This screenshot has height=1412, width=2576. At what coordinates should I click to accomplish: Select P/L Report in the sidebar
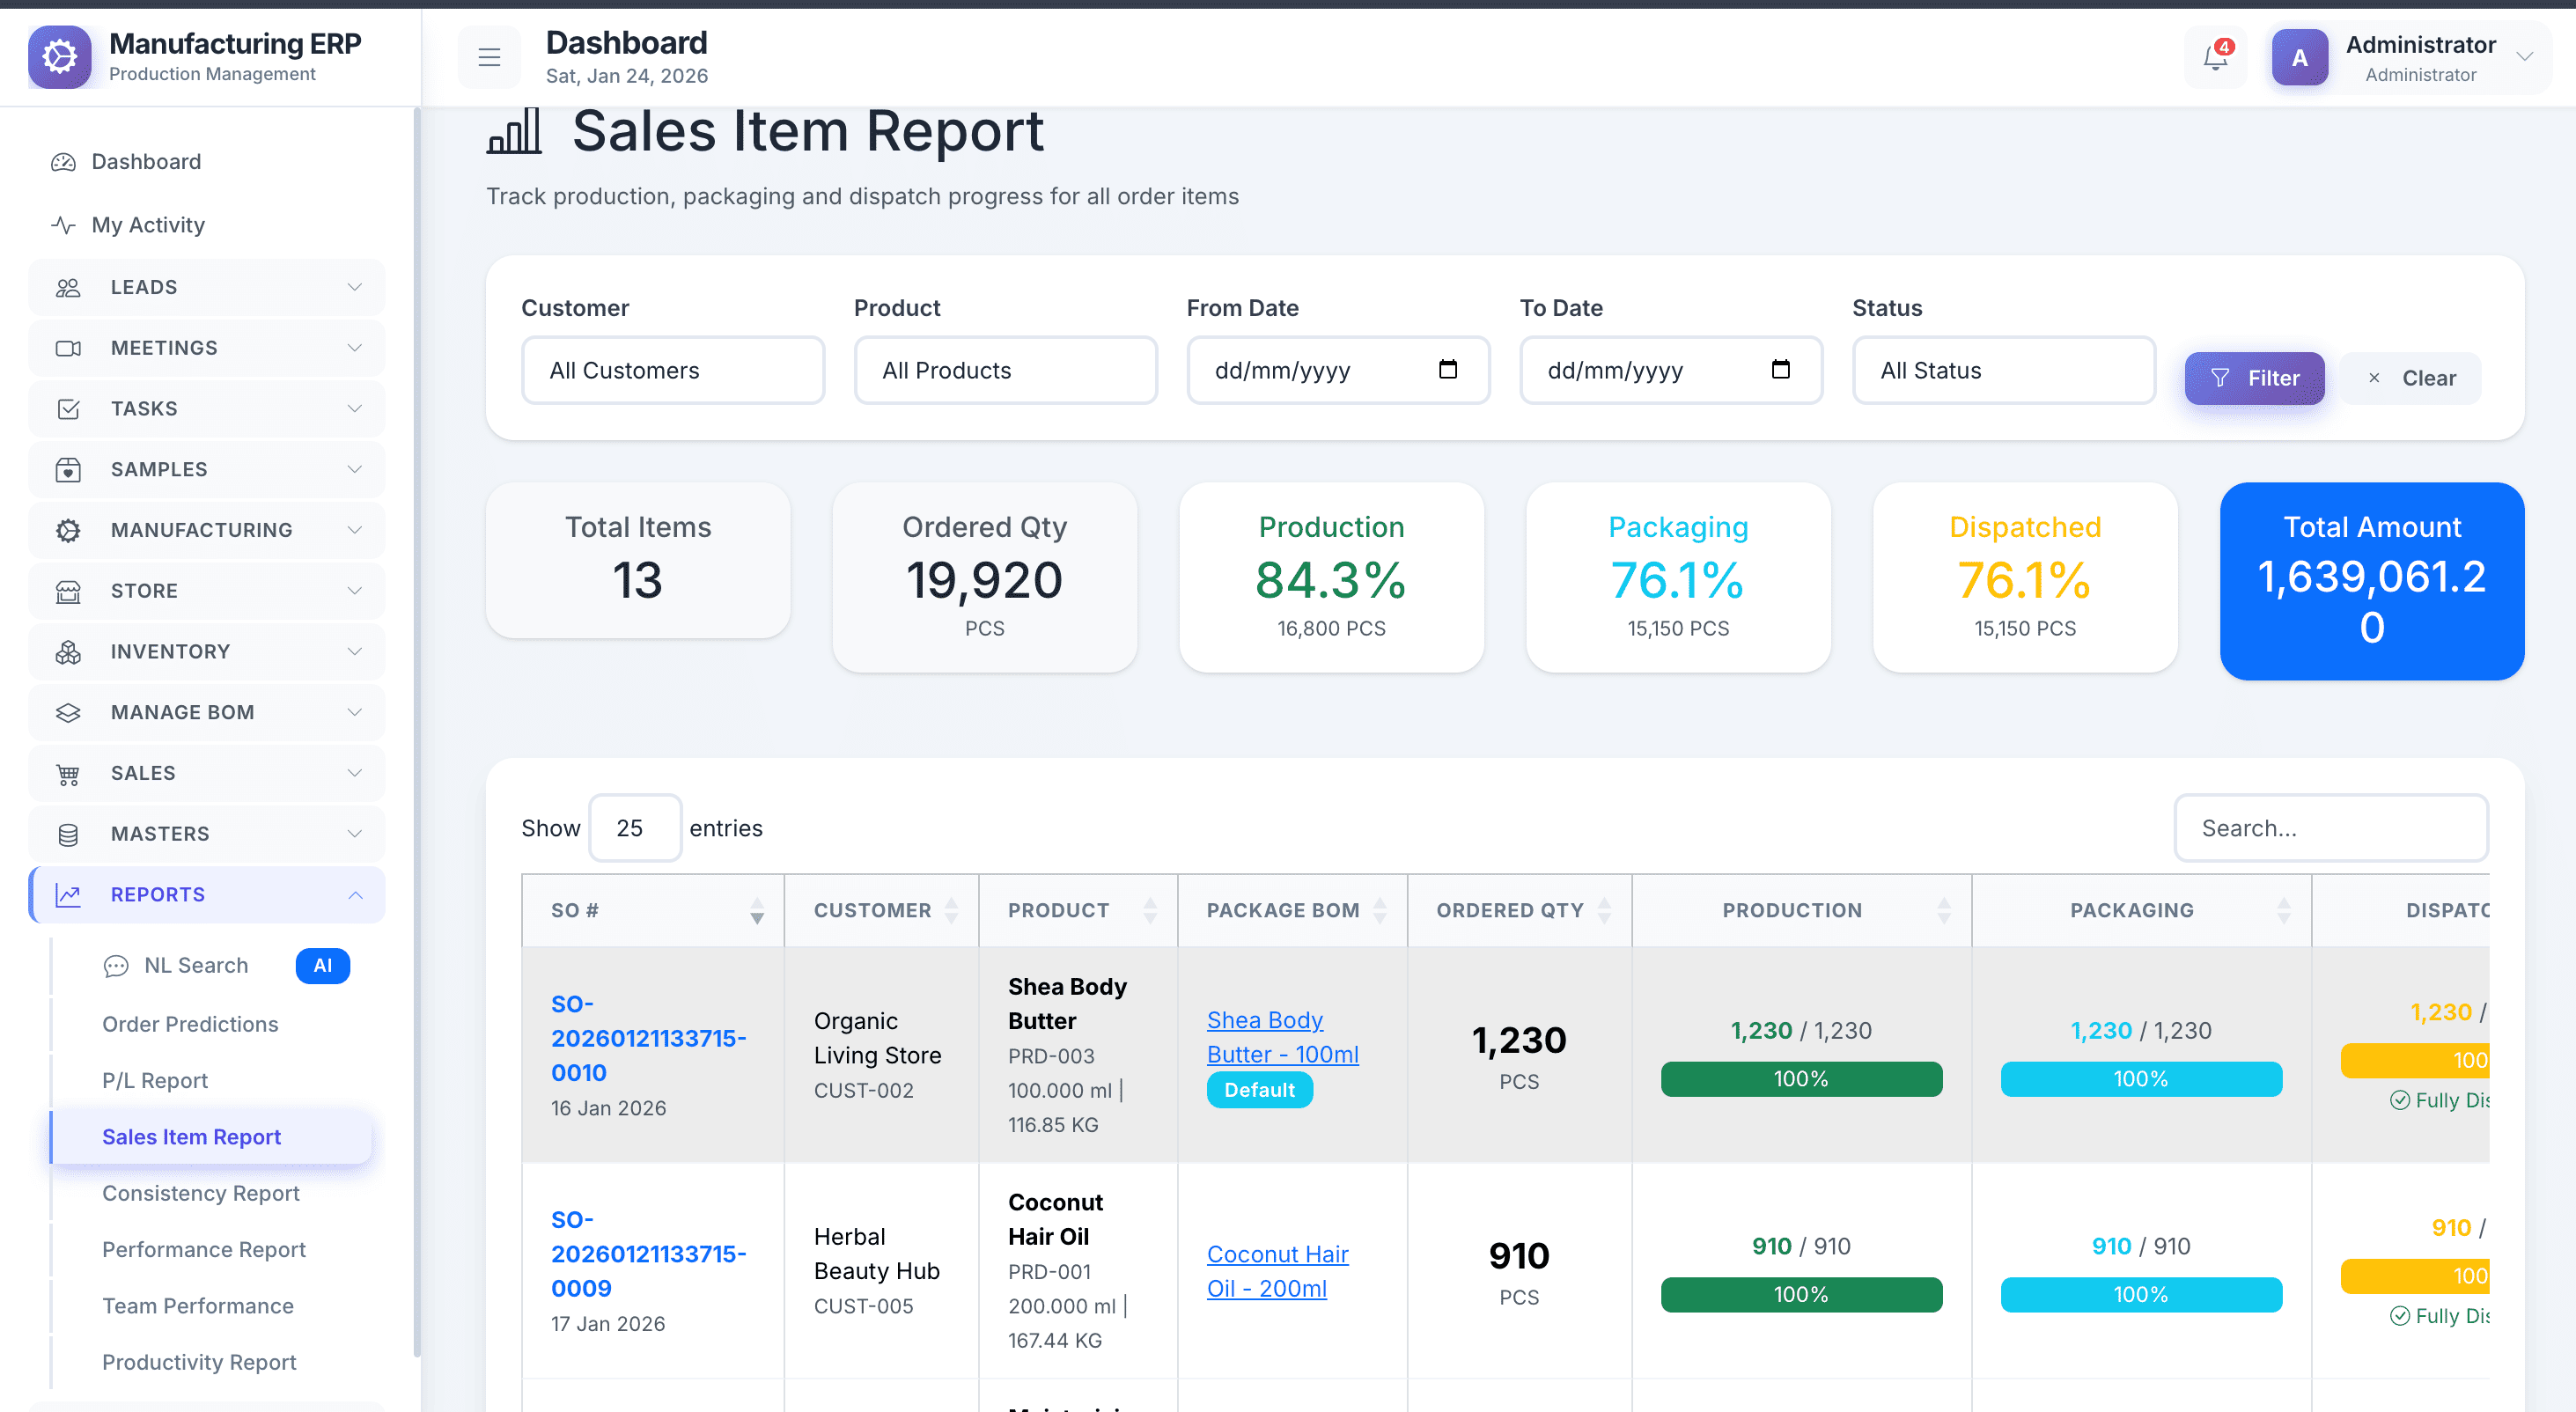point(155,1080)
